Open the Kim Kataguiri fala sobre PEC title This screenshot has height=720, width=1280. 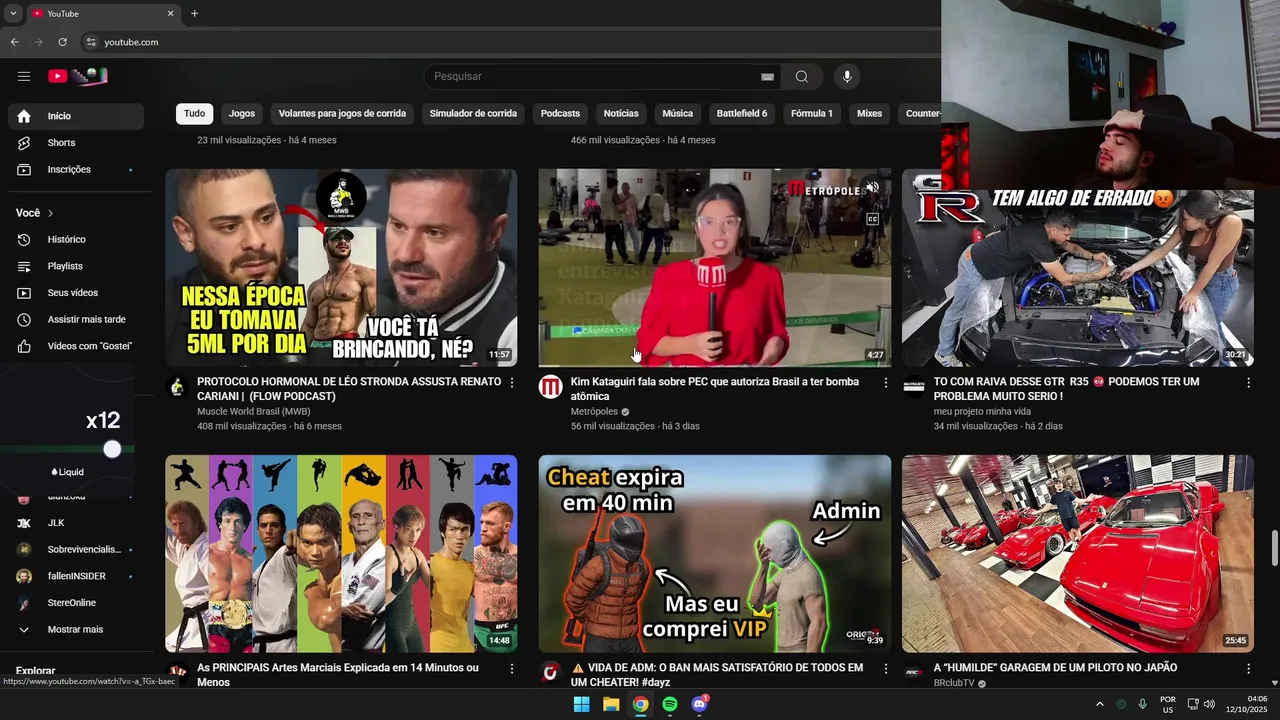[715, 389]
